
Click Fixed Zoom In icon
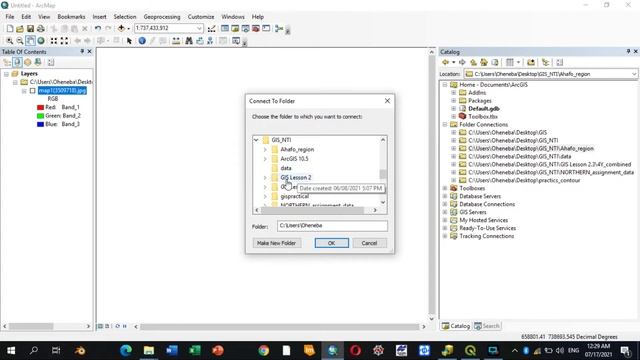(54, 41)
